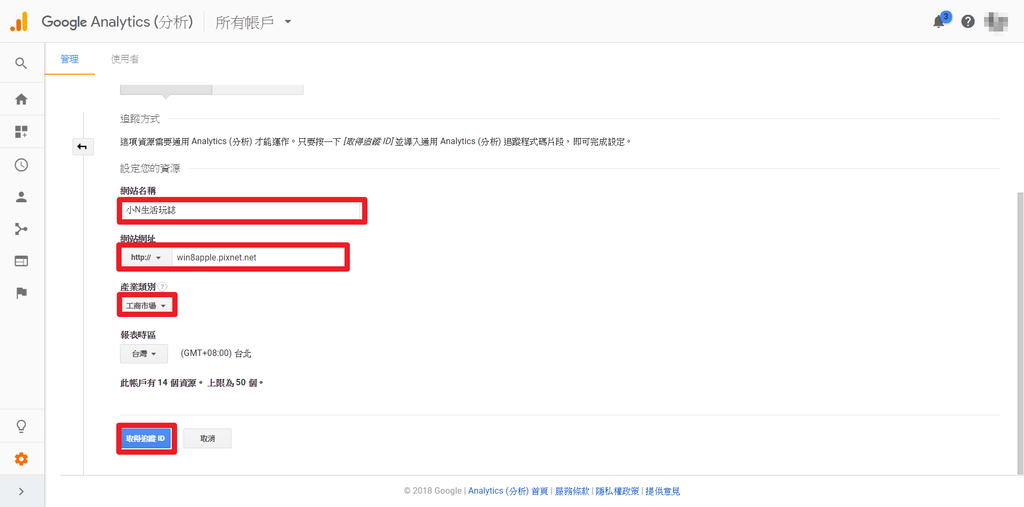Screen dimensions: 1024x507
Task: Click the 追蹤方式 section heading
Action: tap(140, 119)
